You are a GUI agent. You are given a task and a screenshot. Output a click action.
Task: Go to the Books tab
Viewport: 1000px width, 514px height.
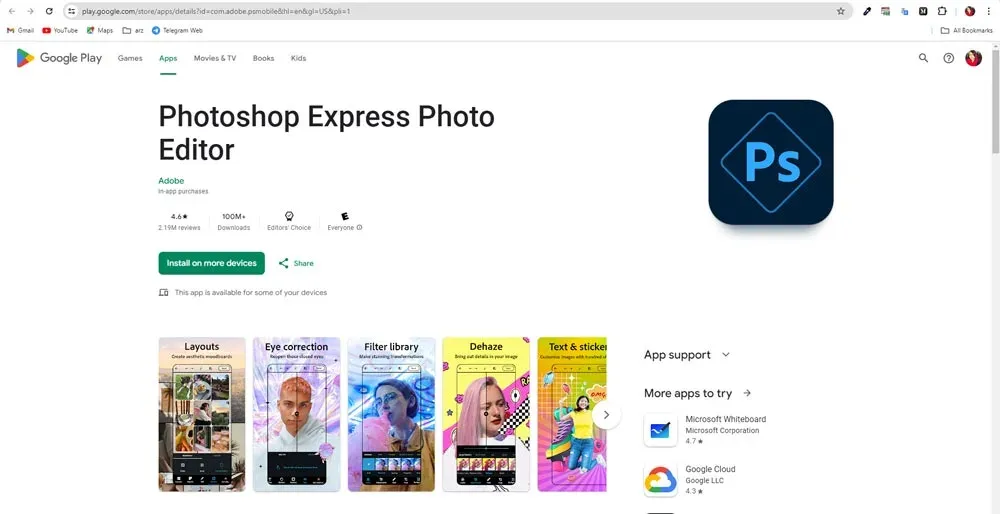point(263,58)
